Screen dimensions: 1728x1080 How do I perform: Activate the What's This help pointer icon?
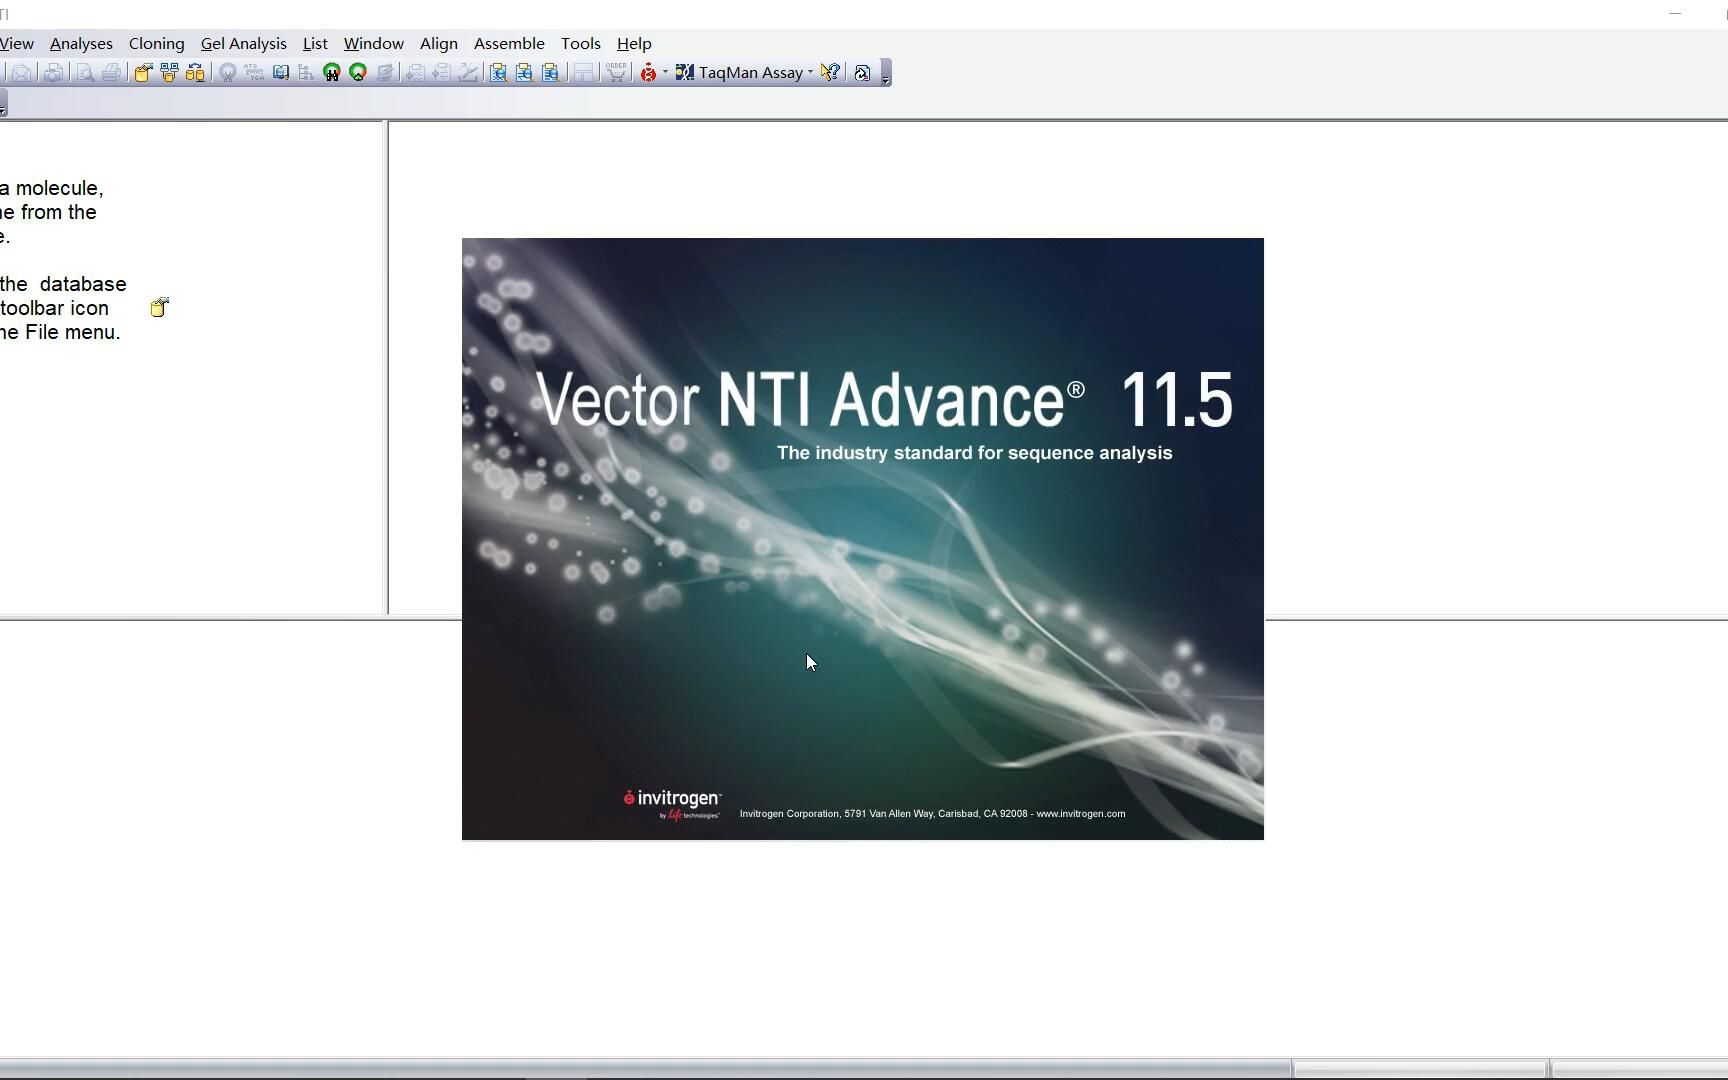[830, 73]
